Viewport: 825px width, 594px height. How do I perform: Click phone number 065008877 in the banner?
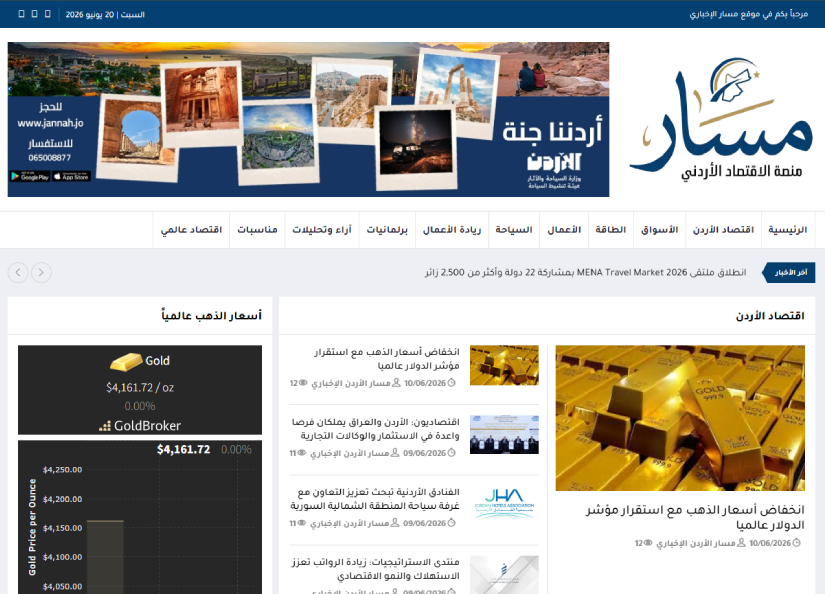[50, 158]
